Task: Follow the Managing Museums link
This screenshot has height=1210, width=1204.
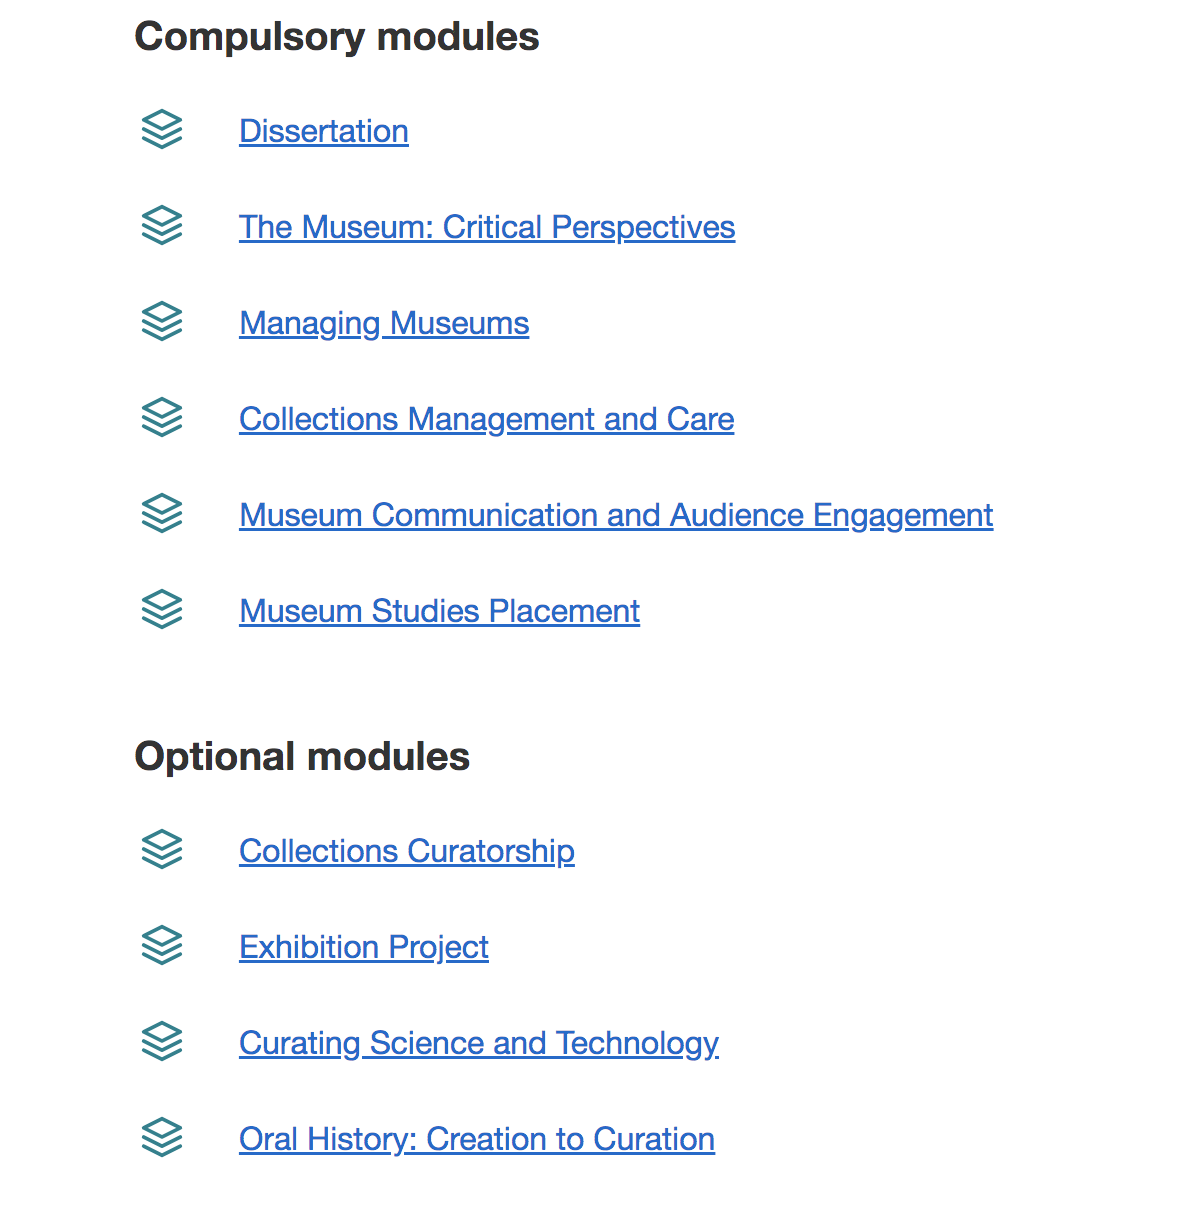Action: coord(384,323)
